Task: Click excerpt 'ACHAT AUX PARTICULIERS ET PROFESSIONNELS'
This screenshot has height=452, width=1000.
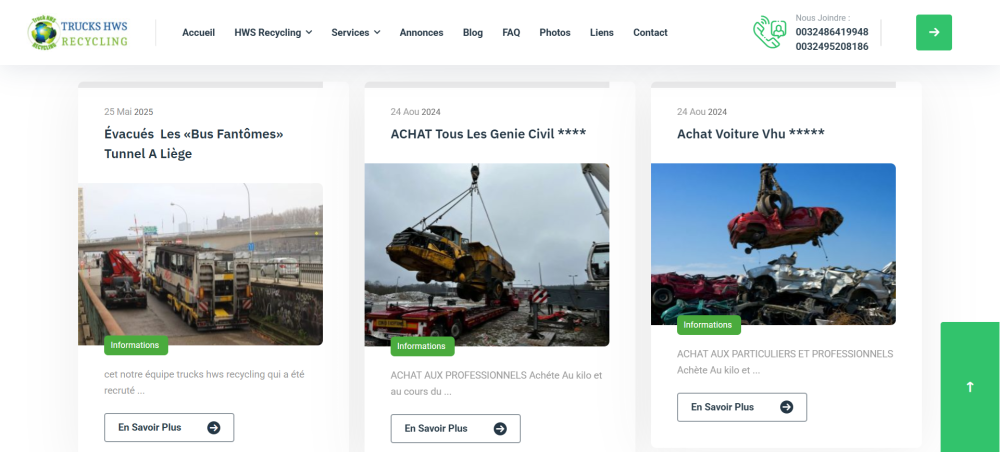Action: [x=785, y=361]
